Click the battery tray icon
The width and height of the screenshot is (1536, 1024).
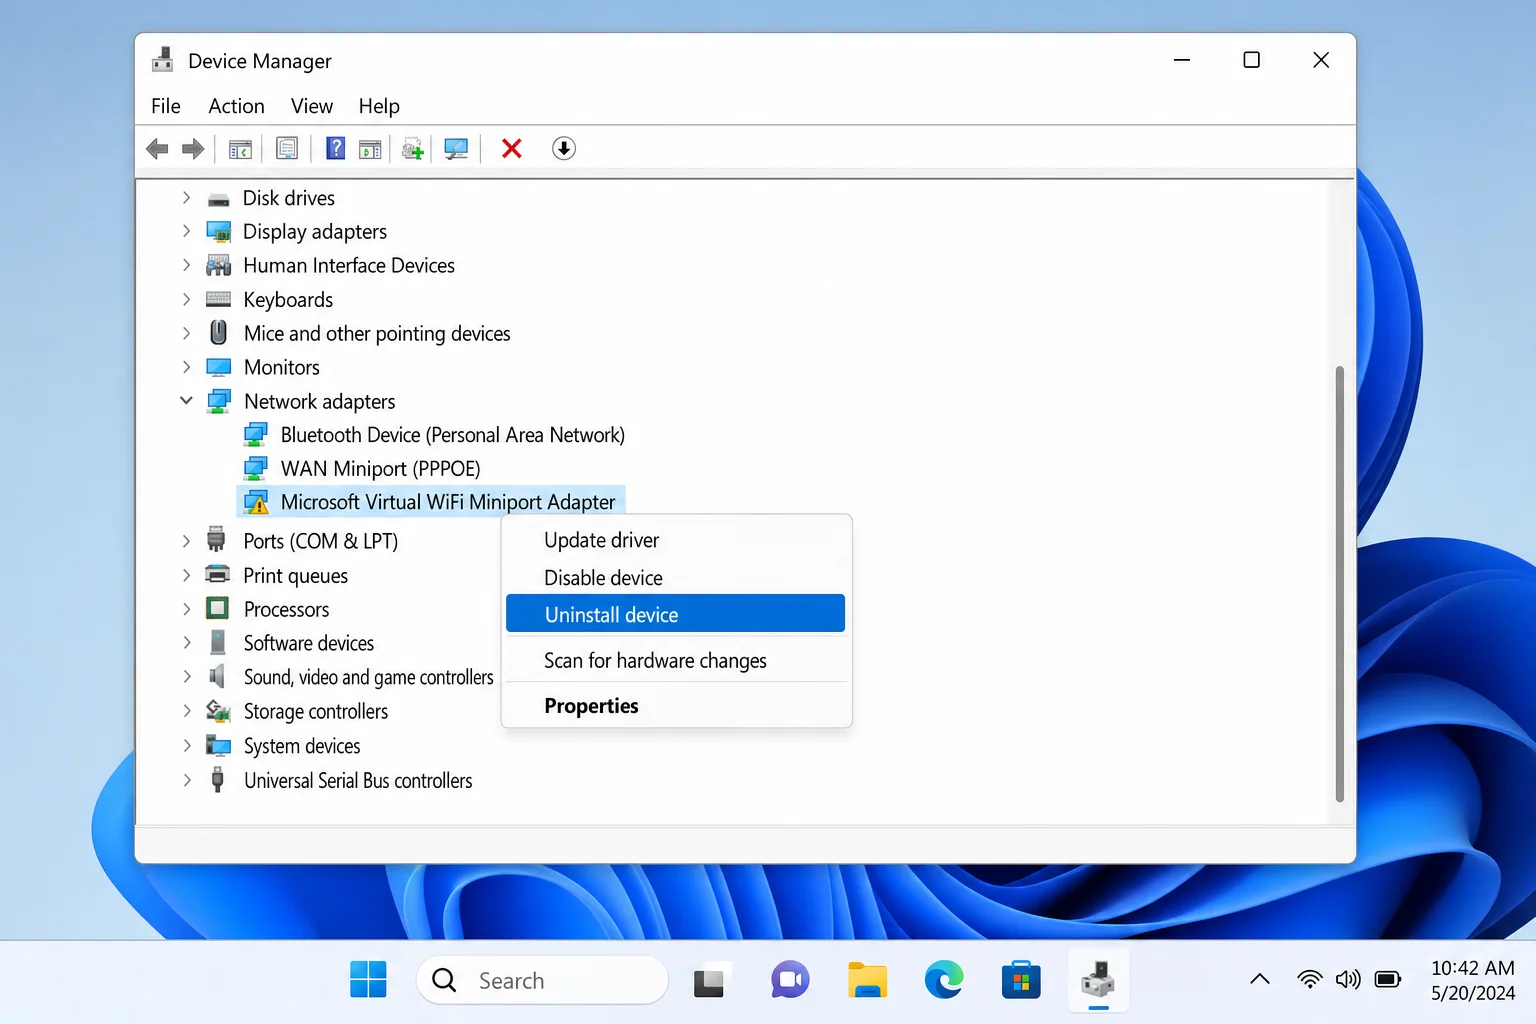pos(1388,980)
